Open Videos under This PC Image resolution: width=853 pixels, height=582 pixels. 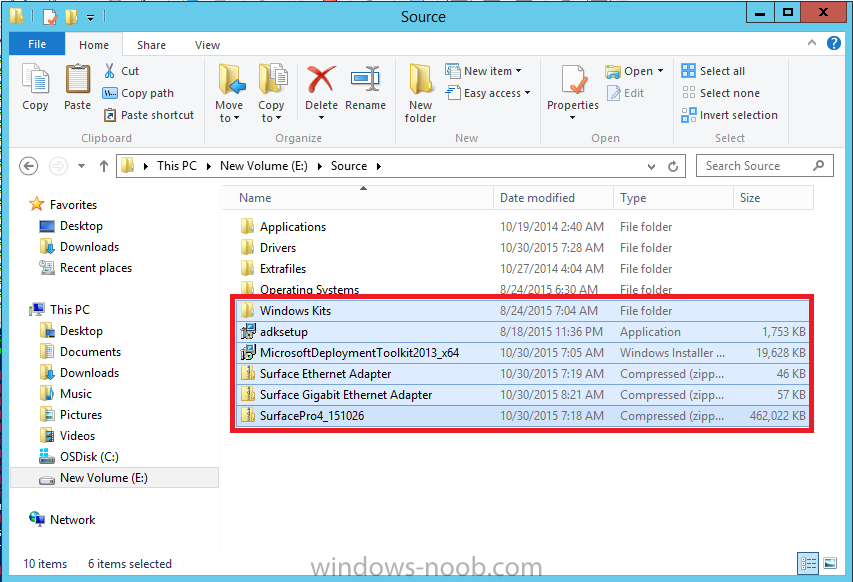(77, 436)
